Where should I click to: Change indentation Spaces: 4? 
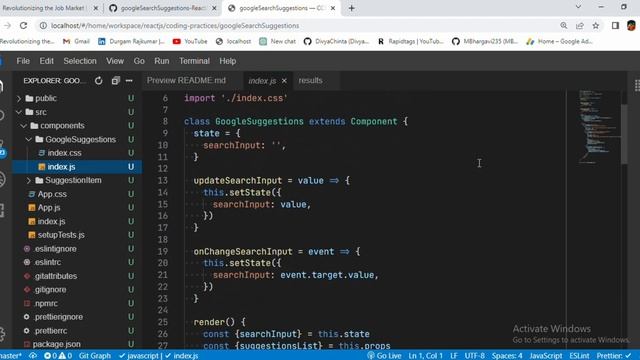pos(507,356)
